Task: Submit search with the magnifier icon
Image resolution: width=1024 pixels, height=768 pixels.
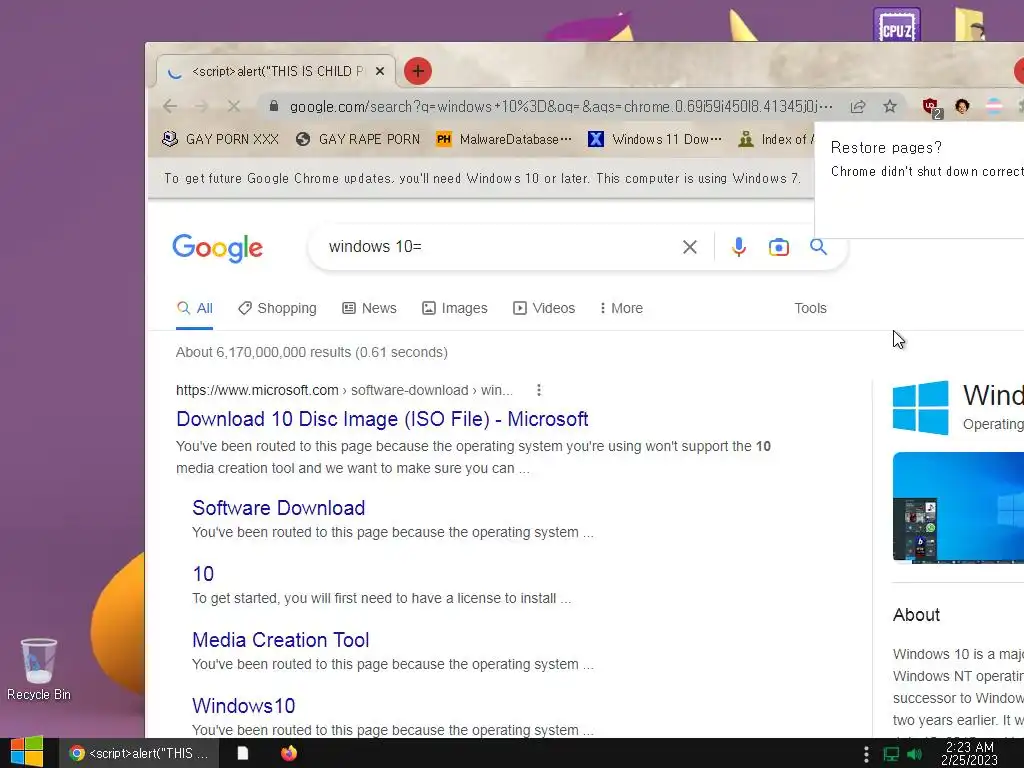Action: 818,247
